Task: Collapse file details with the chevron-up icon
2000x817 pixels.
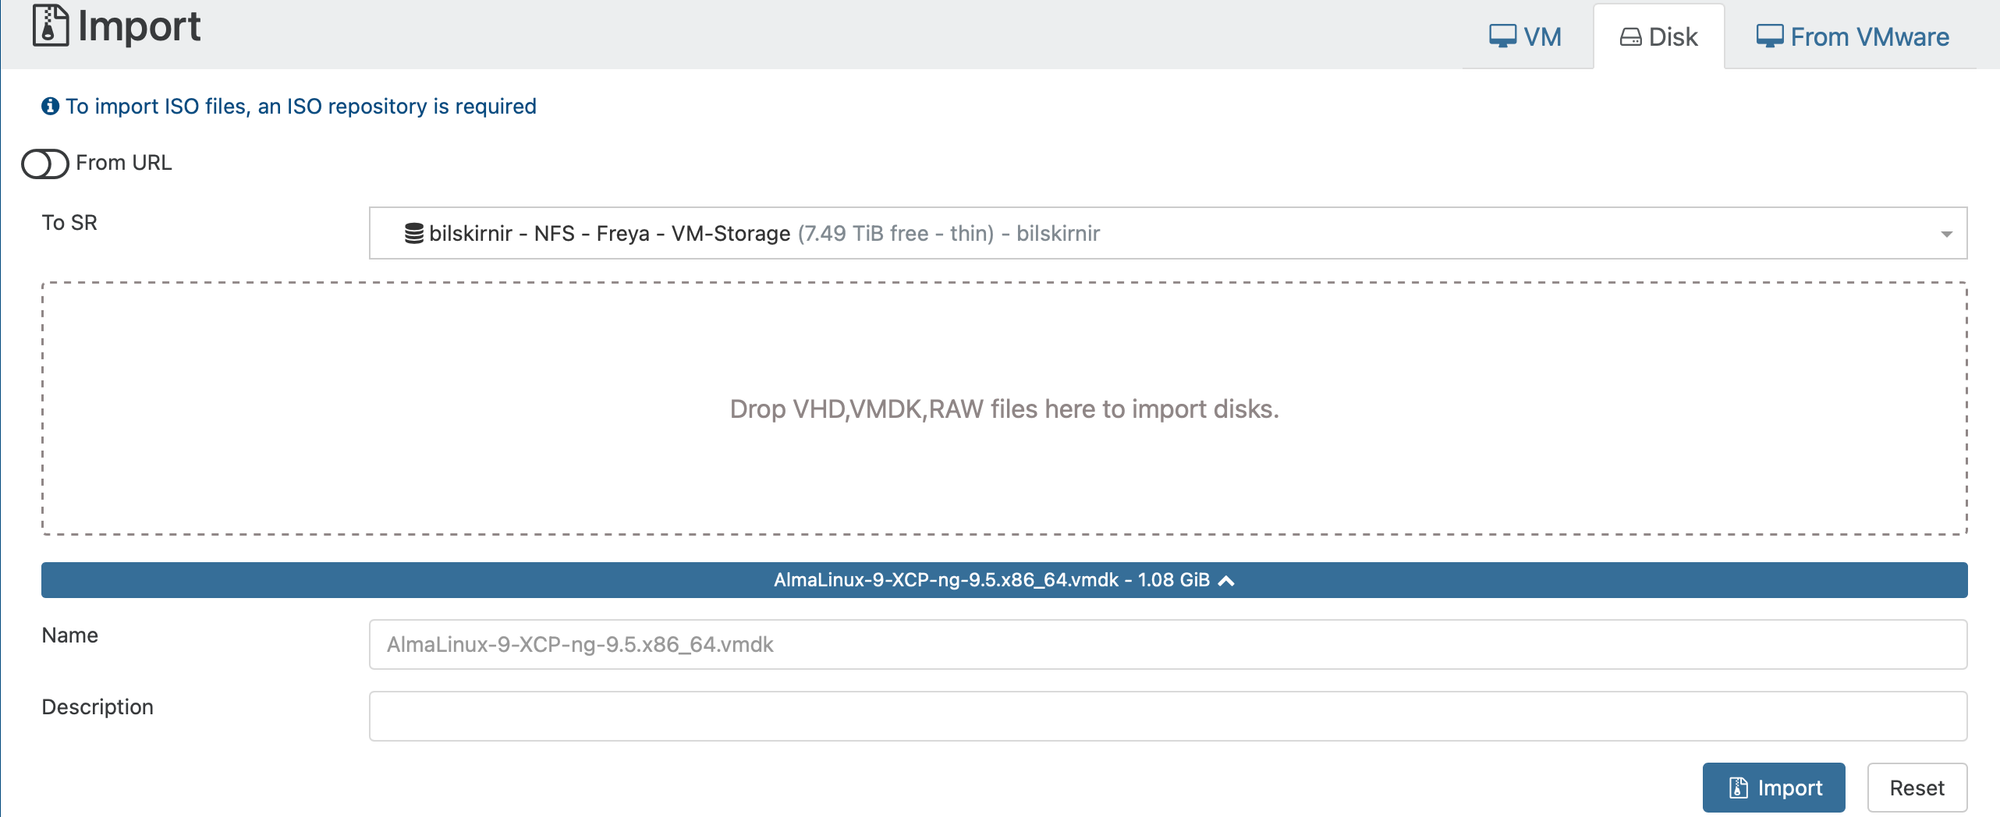Action: tap(1227, 581)
